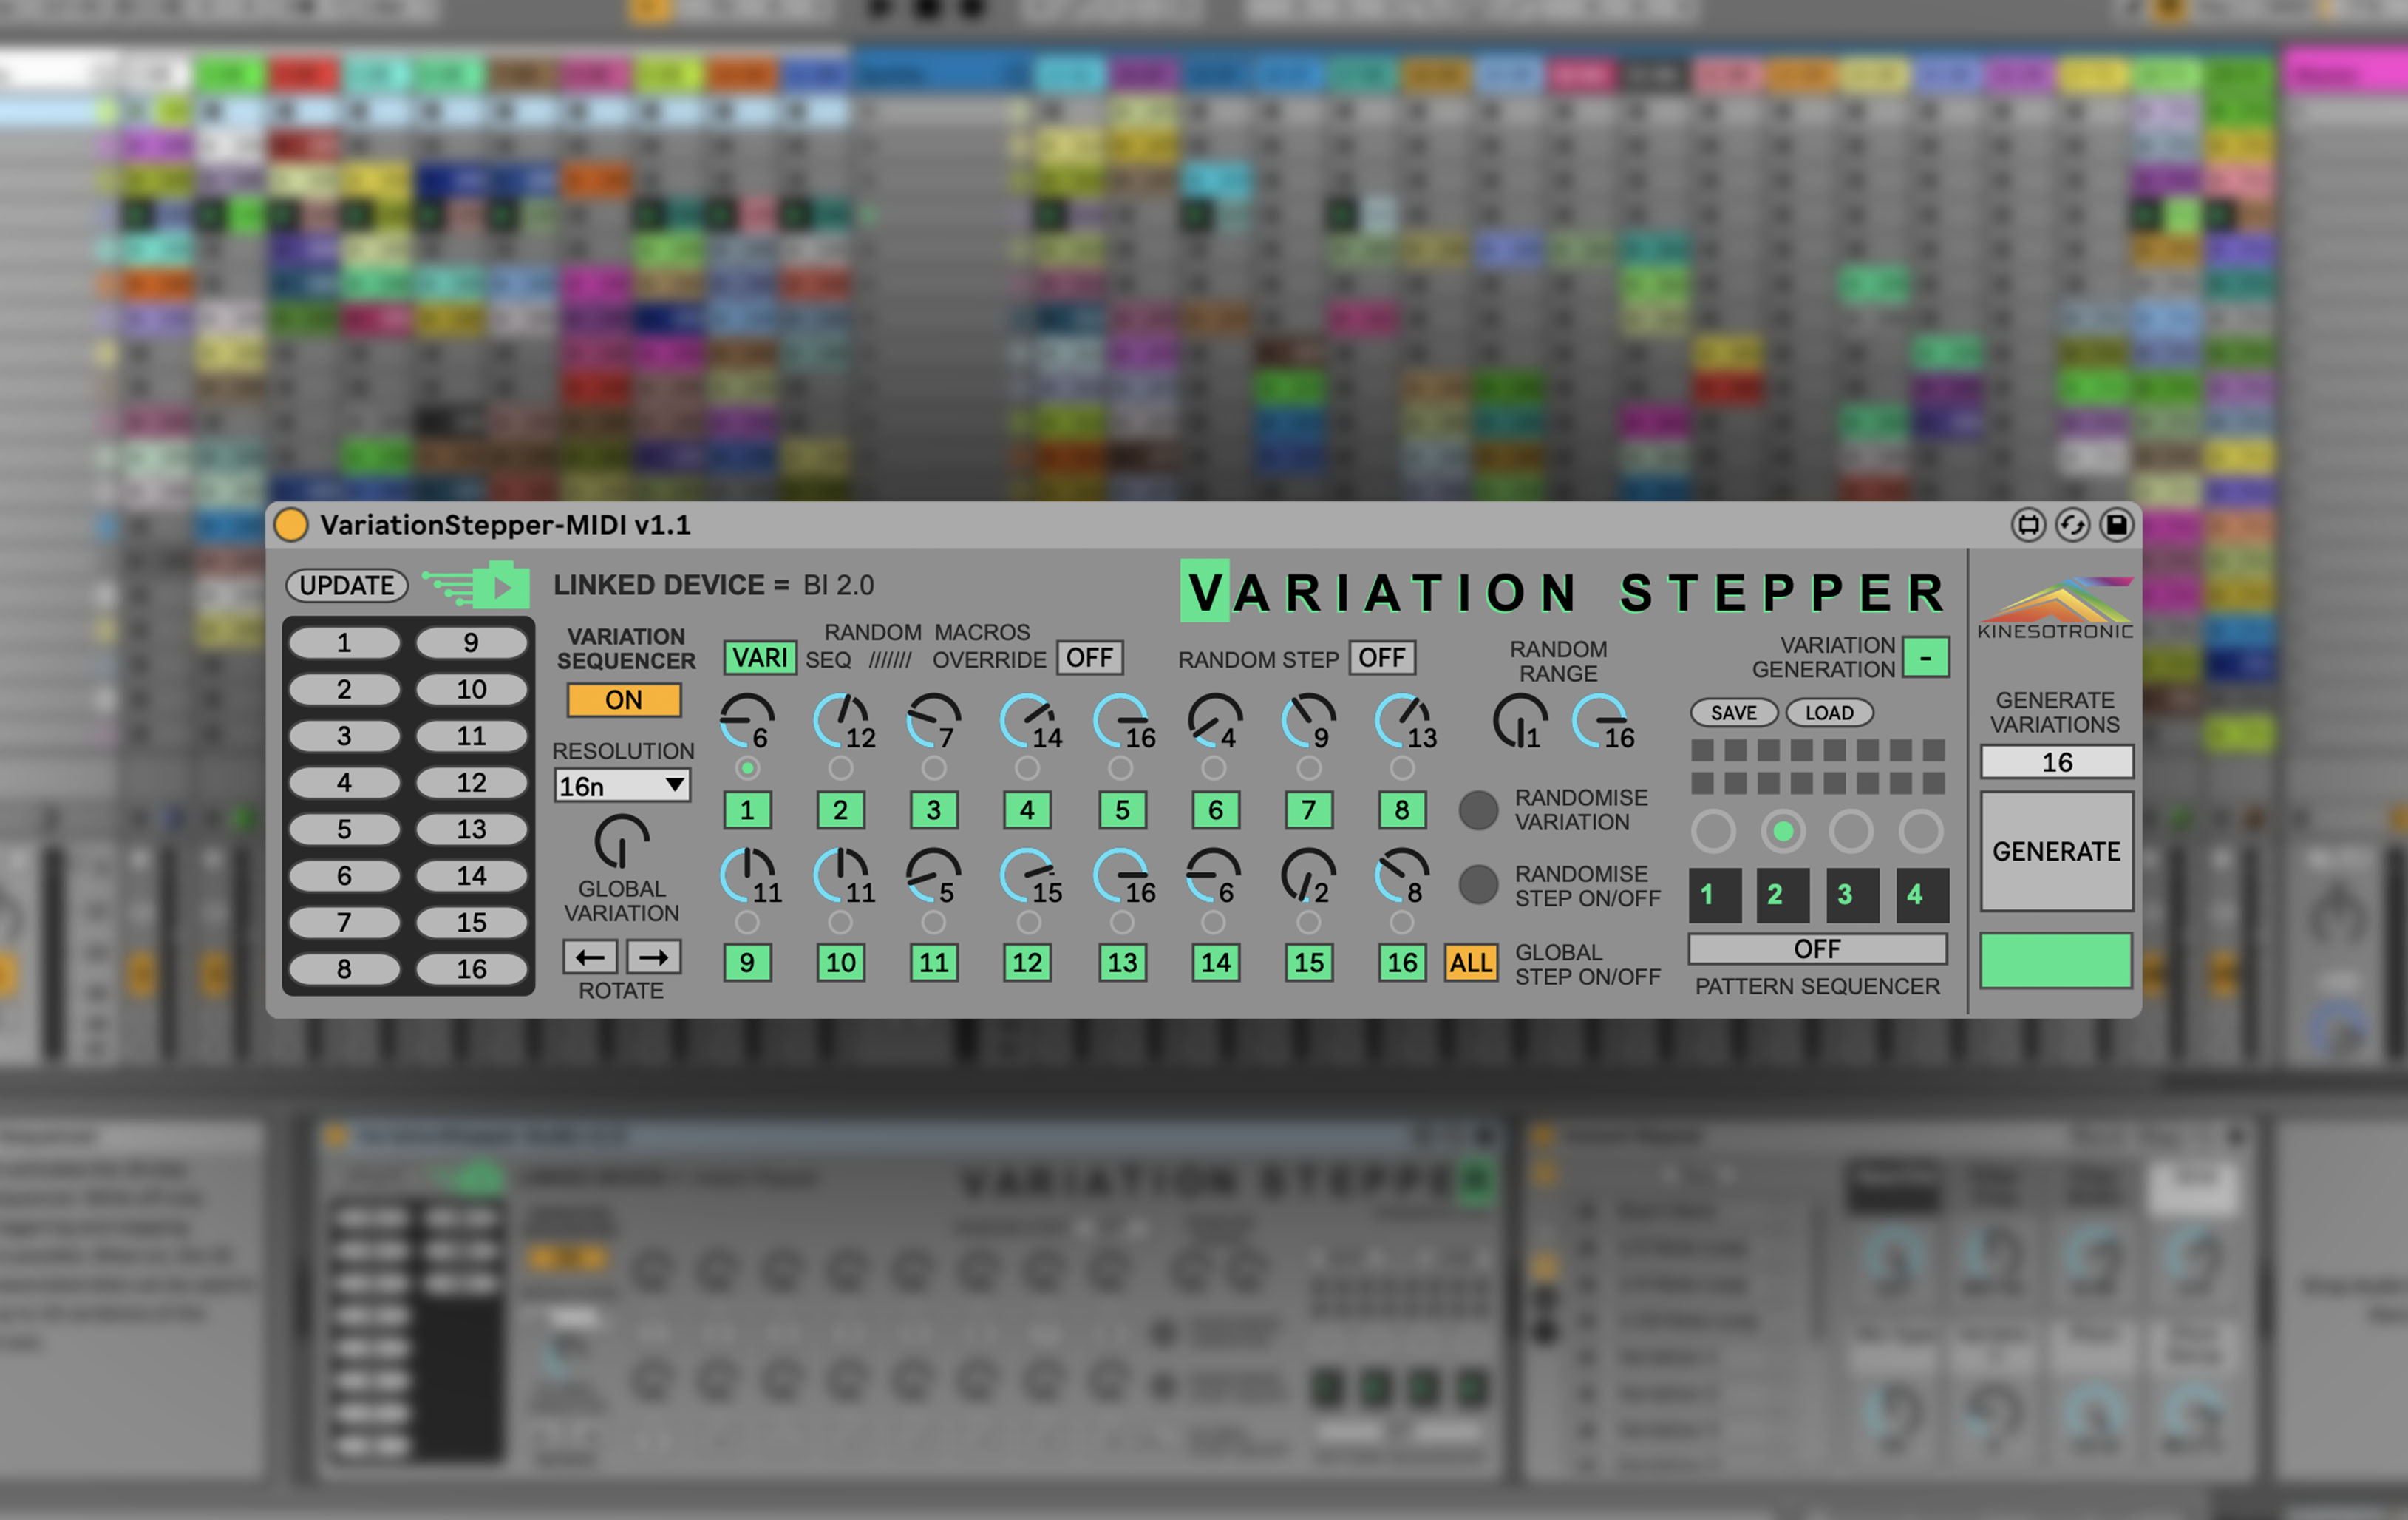Click the Kinesotronic logo
This screenshot has width=2408, height=1520.
2055,607
